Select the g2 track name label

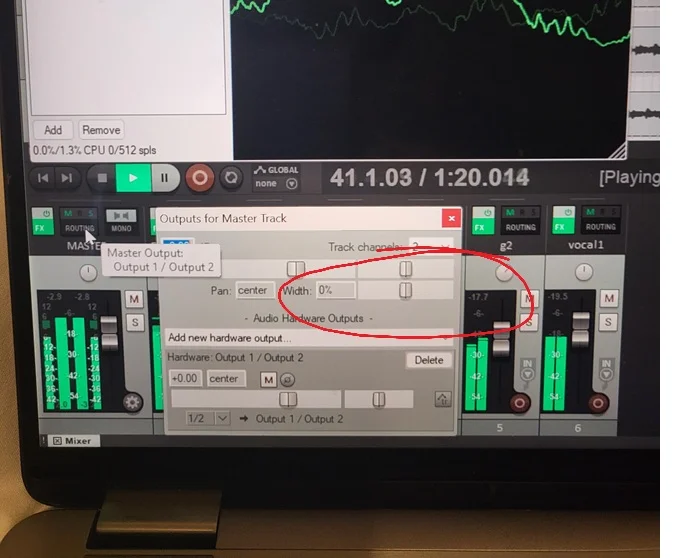click(x=506, y=246)
